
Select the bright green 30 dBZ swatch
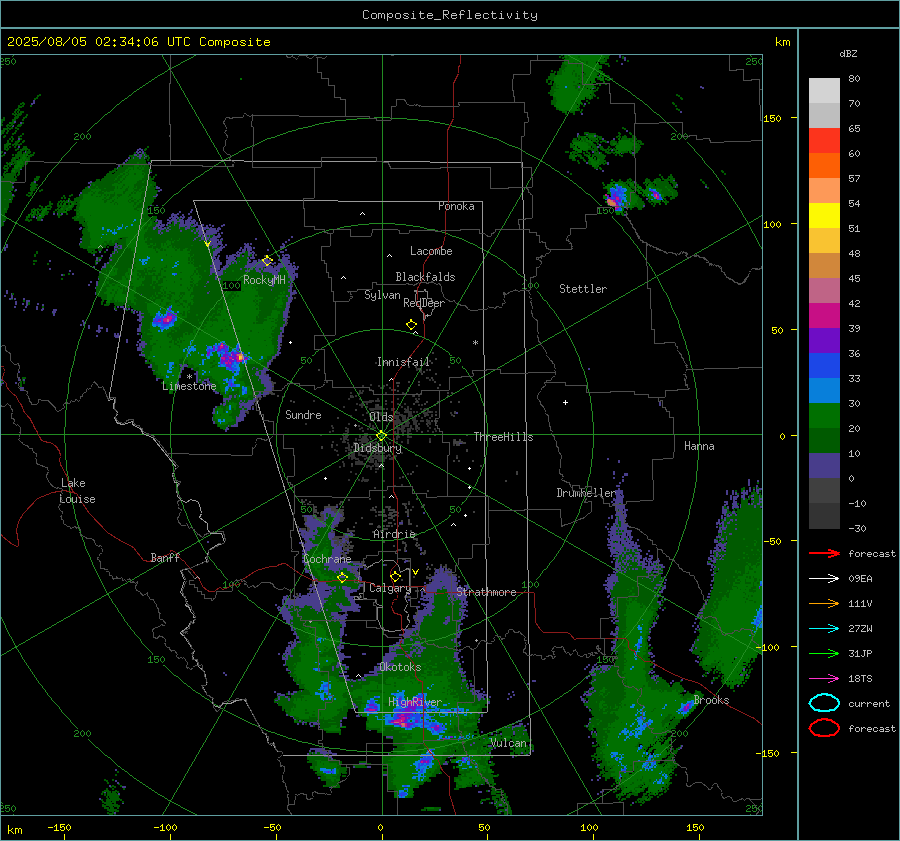click(824, 415)
